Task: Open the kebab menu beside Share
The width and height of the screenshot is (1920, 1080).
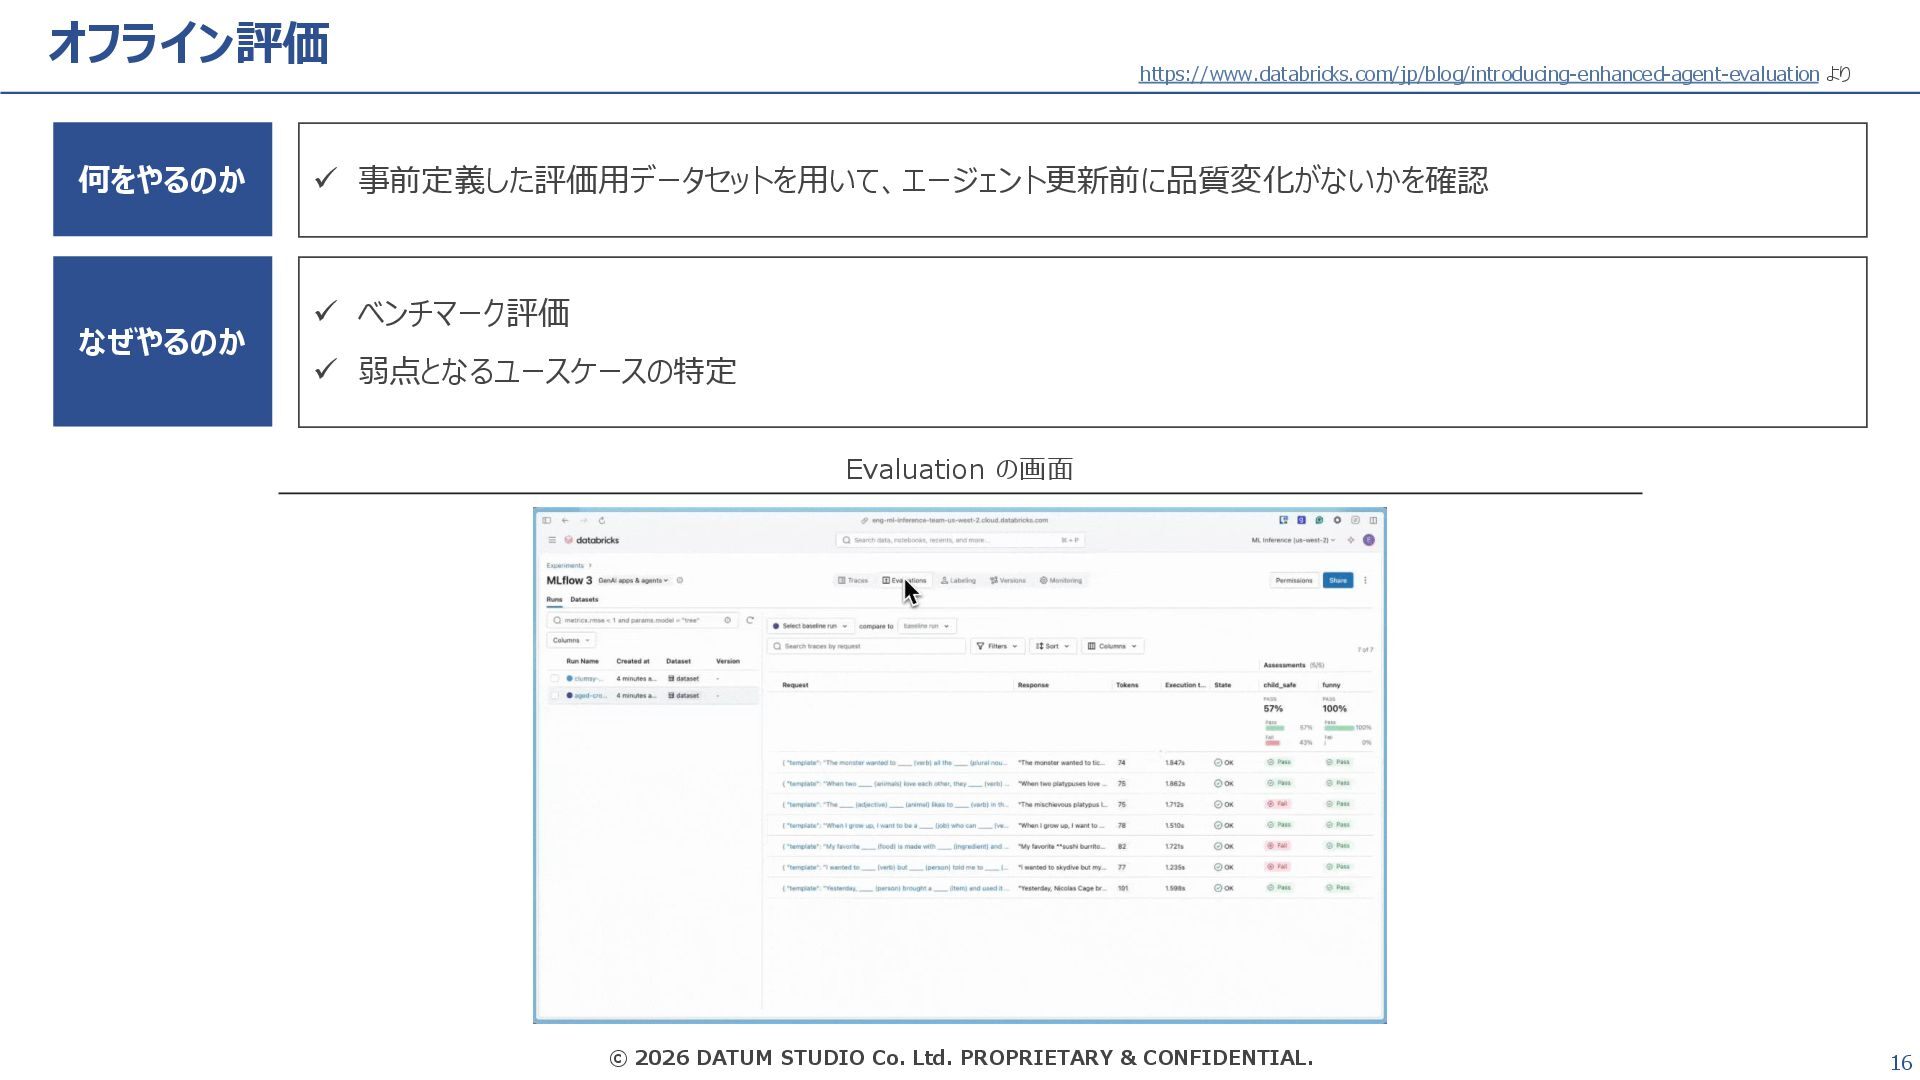Action: [1365, 580]
